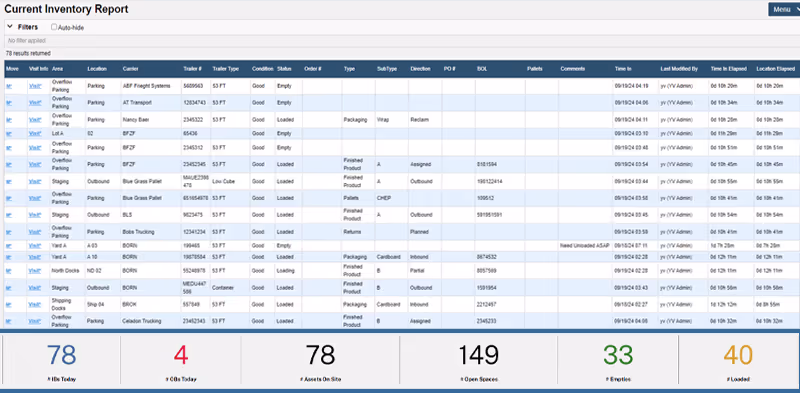Sort by the Order # column header
Image resolution: width=800 pixels, height=393 pixels.
point(312,69)
